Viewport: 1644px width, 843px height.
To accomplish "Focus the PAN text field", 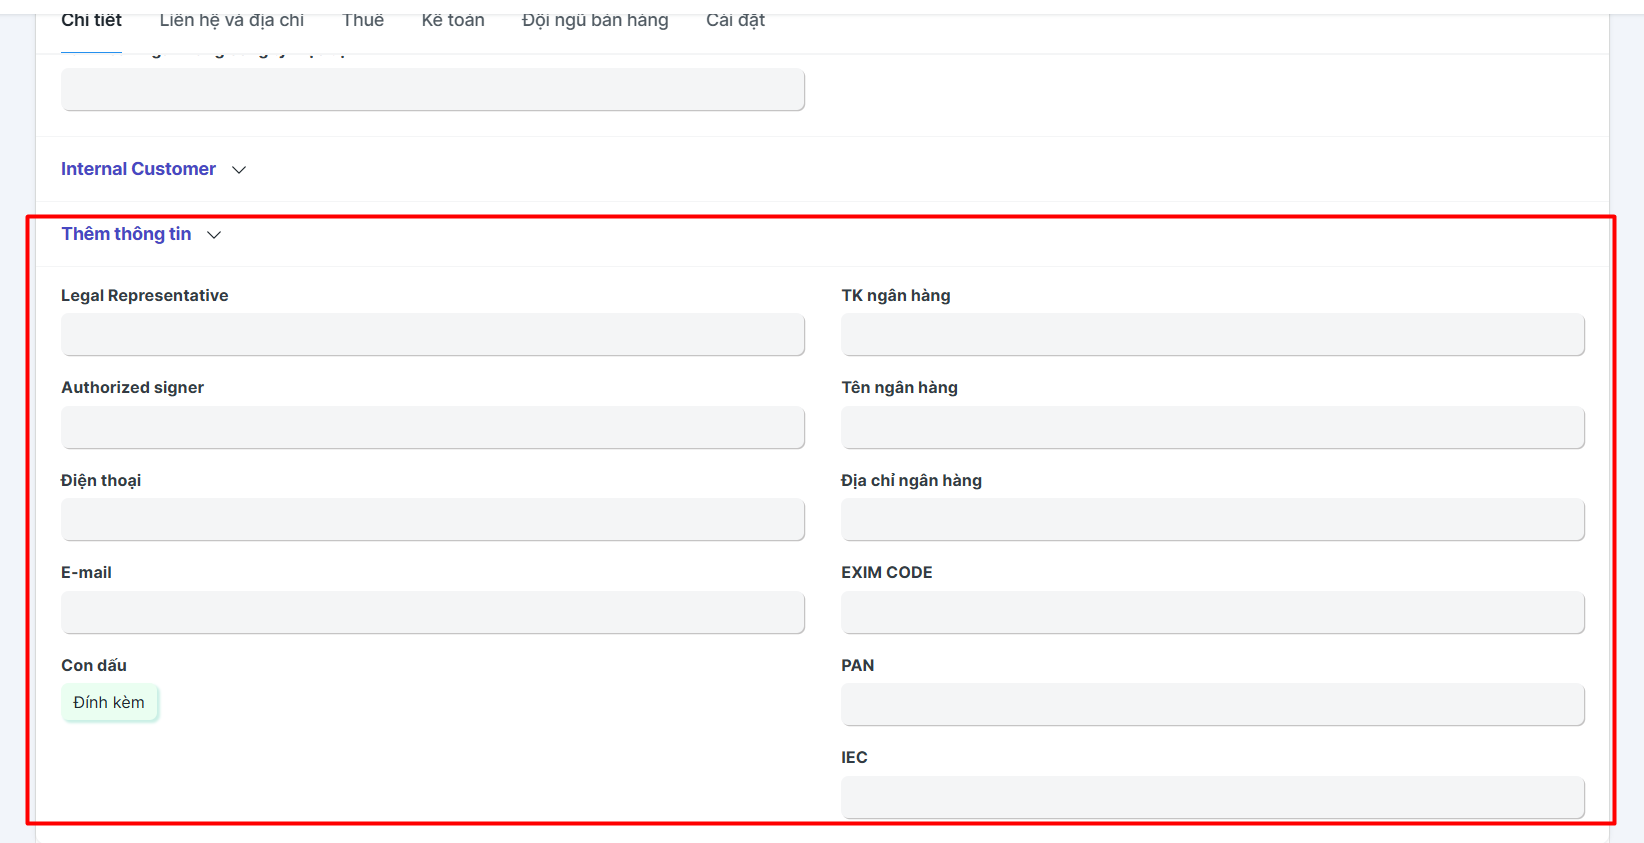I will pyautogui.click(x=1212, y=705).
